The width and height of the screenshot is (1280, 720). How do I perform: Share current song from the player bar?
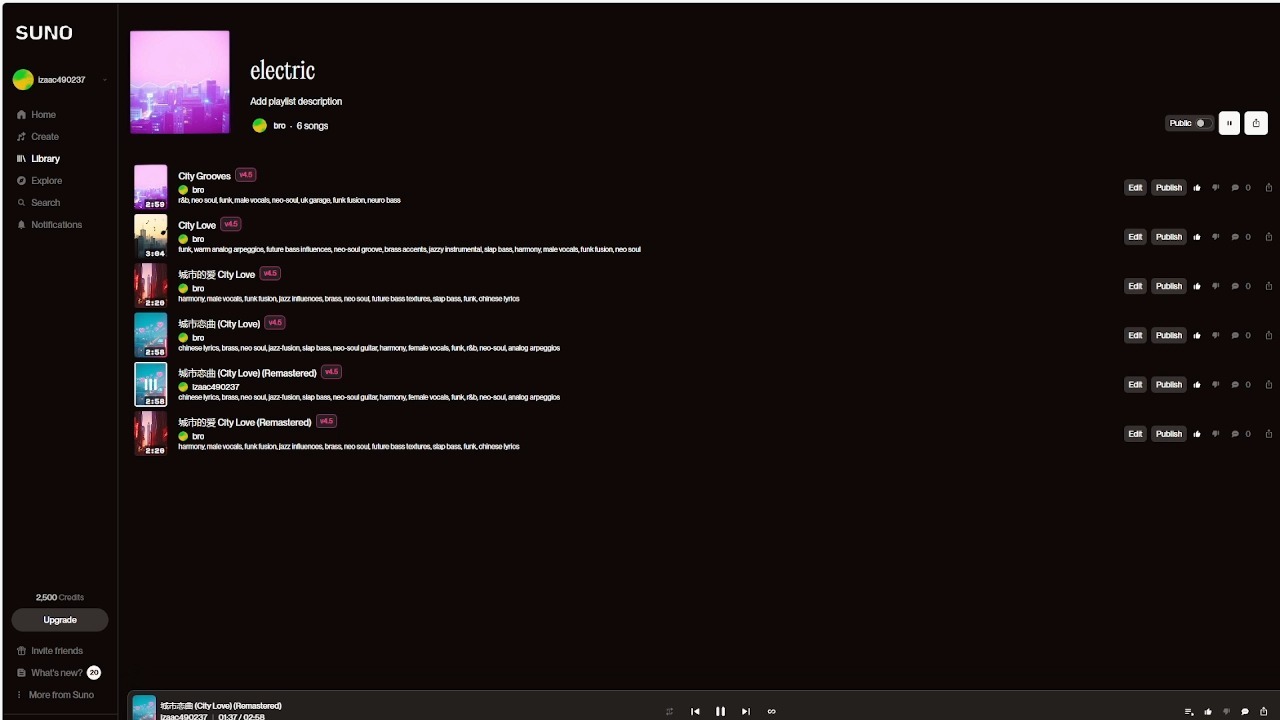click(x=1264, y=712)
